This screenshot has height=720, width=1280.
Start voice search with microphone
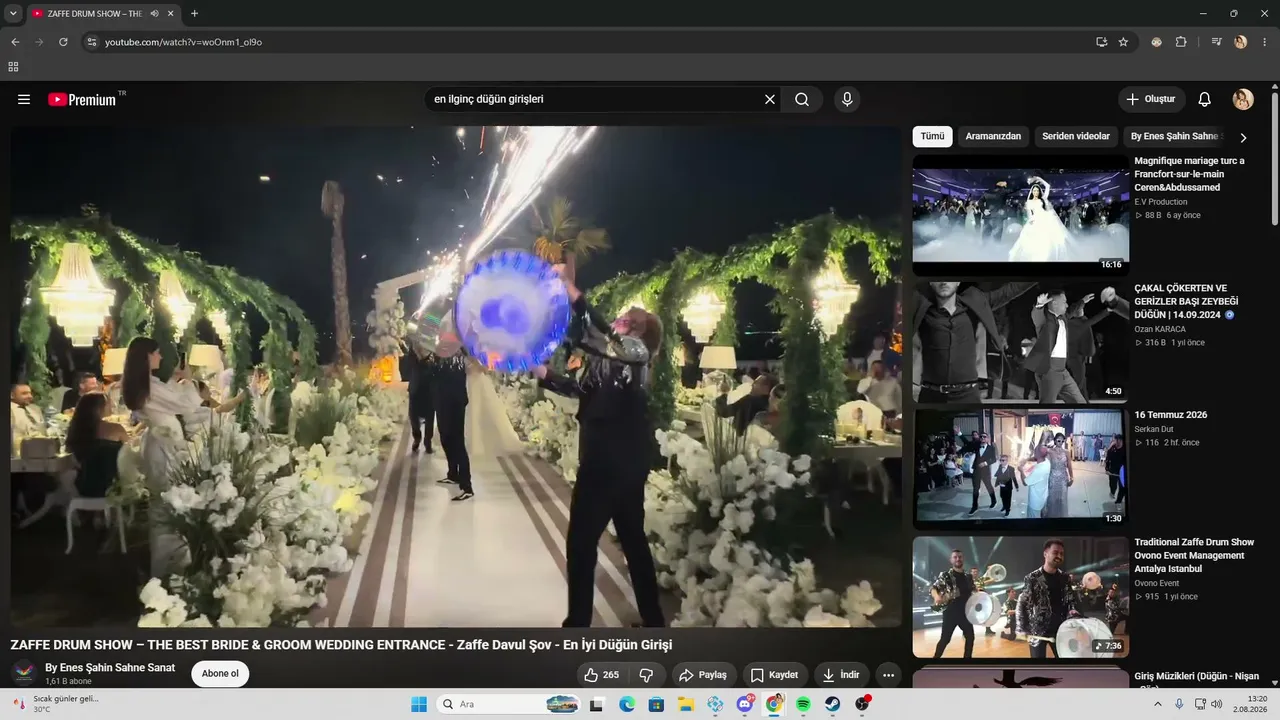(x=847, y=99)
